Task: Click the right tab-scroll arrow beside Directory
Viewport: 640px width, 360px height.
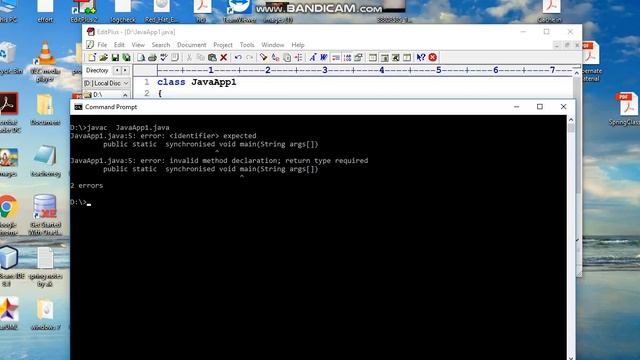Action: (125, 71)
